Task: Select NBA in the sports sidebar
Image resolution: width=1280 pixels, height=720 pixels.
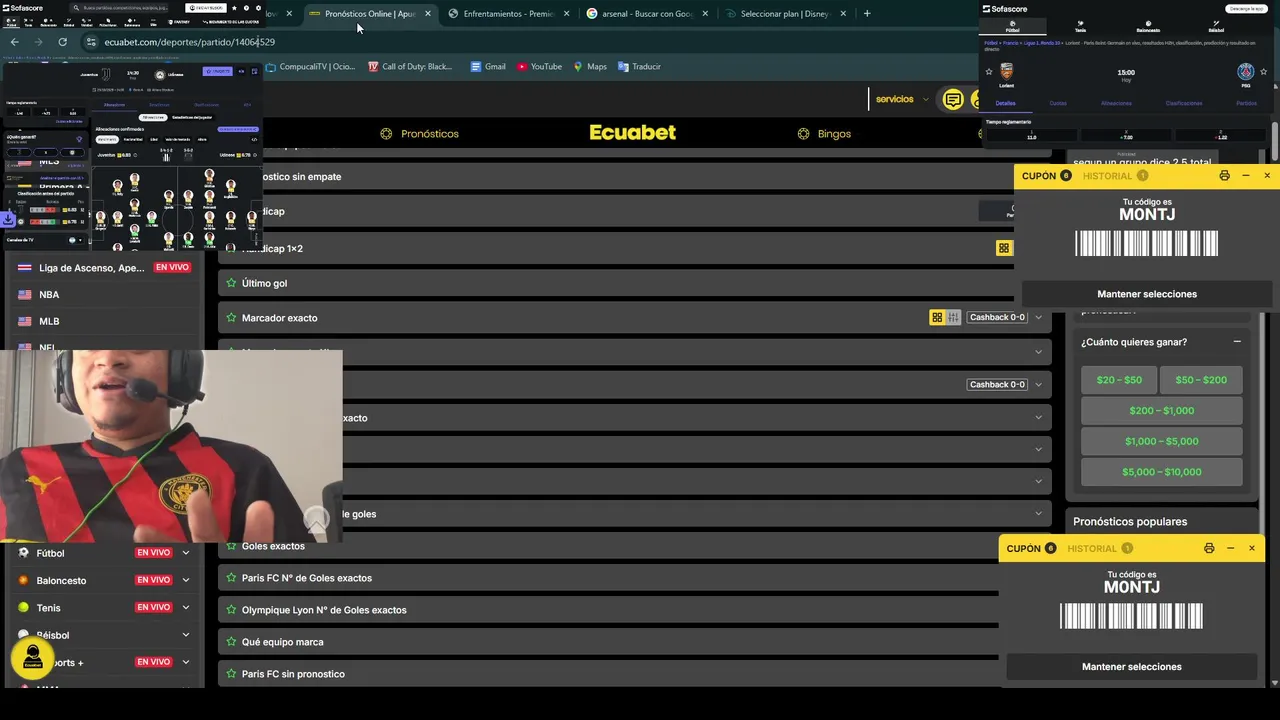Action: pyautogui.click(x=49, y=295)
